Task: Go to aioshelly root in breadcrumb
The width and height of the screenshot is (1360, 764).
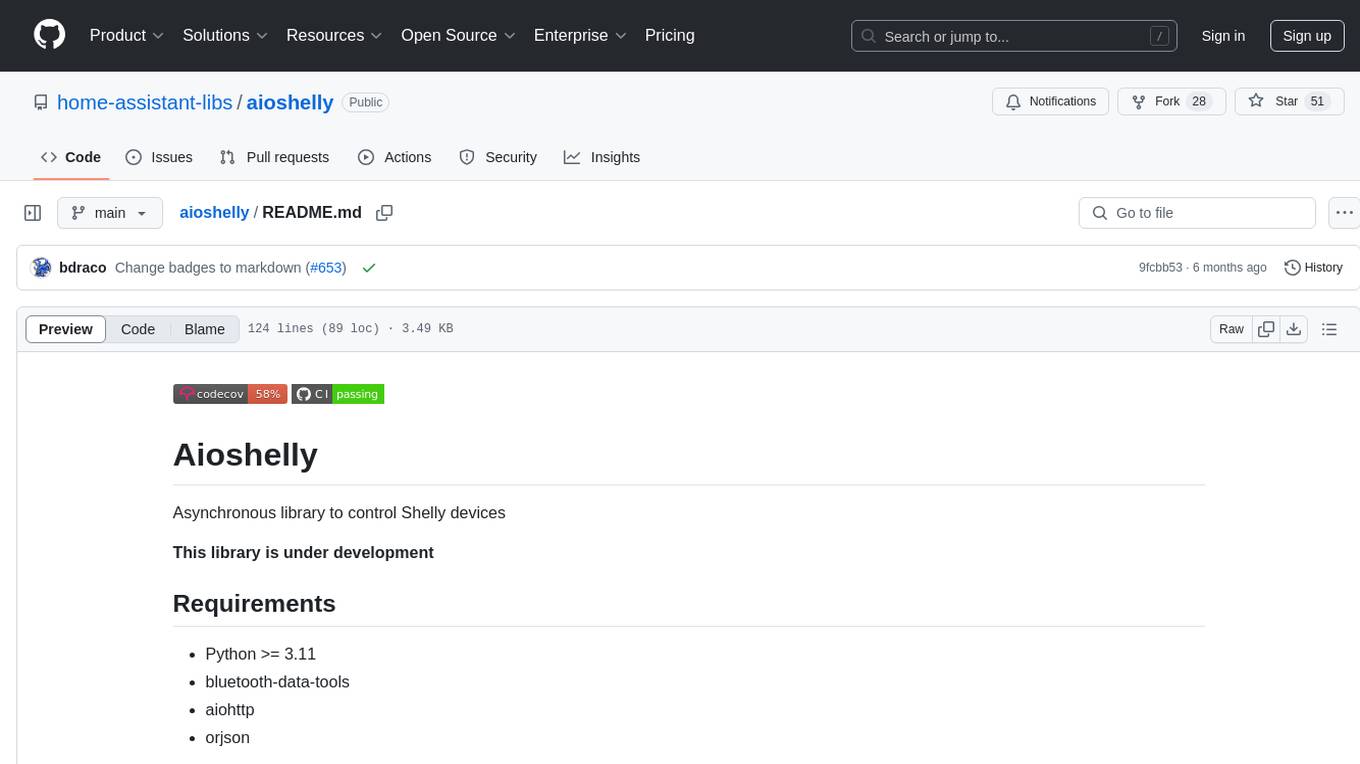Action: pyautogui.click(x=214, y=212)
